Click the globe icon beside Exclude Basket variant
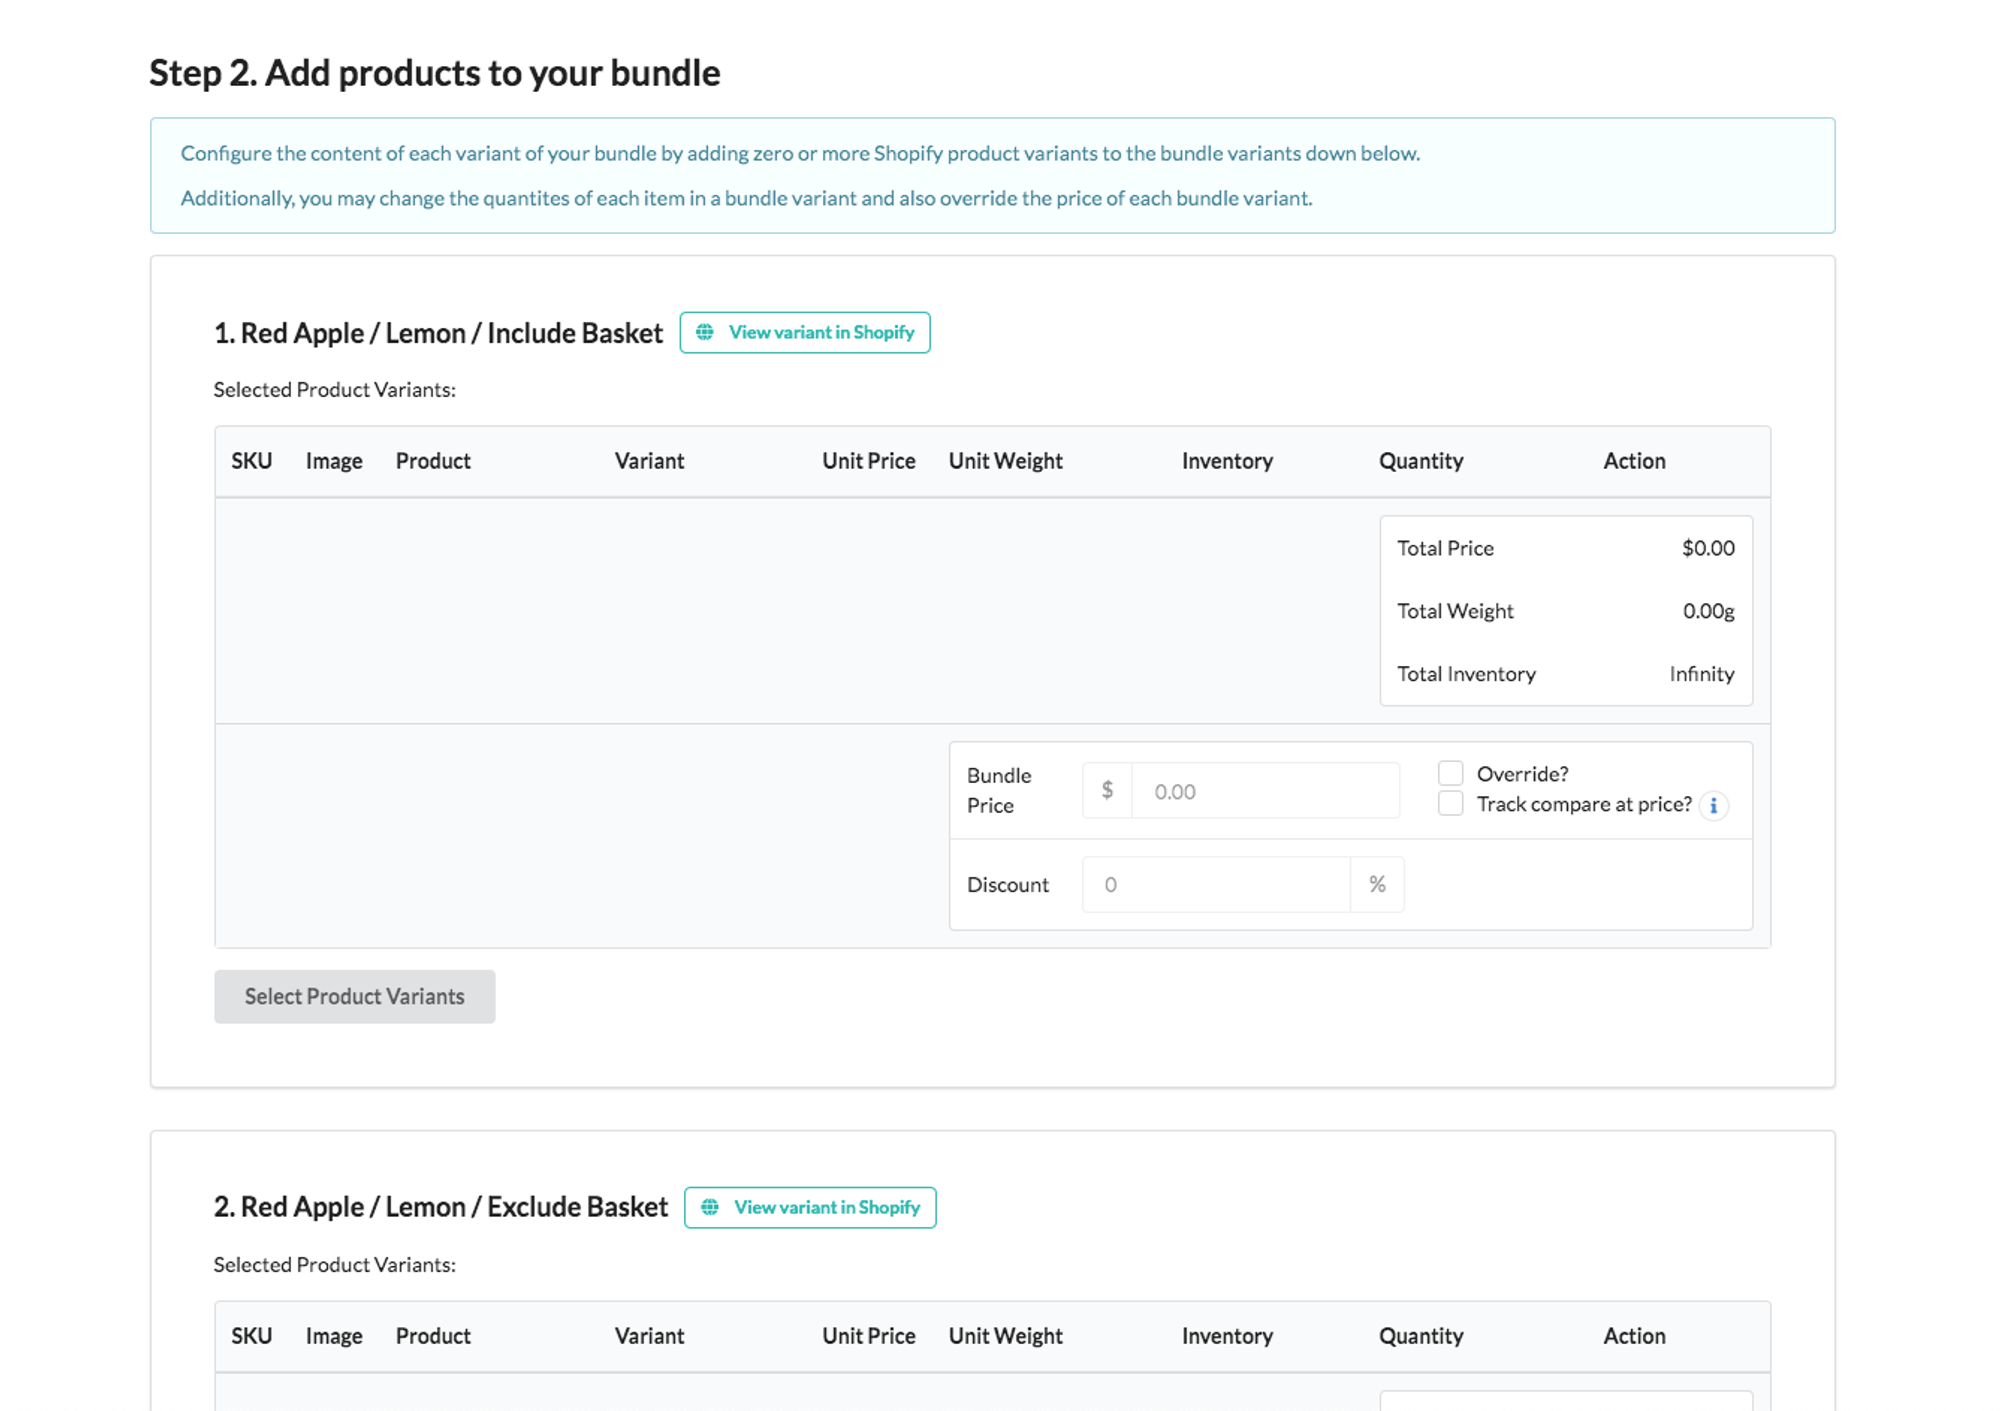 click(710, 1207)
